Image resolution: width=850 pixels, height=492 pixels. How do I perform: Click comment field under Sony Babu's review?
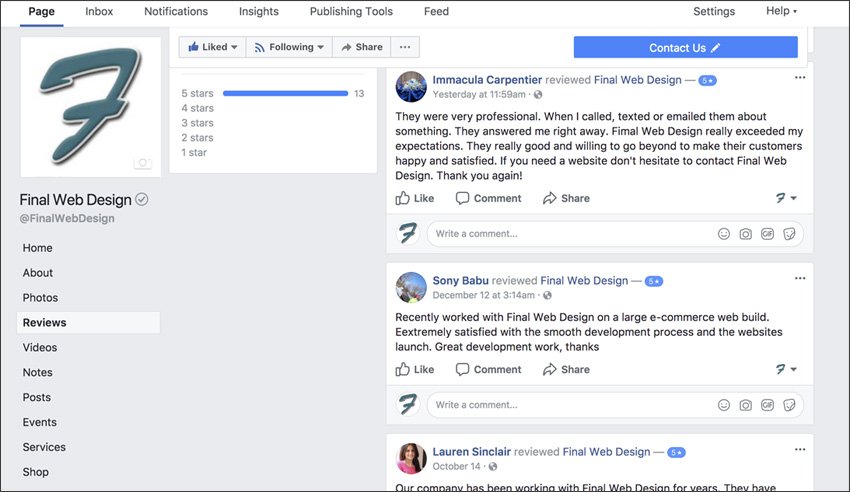[x=615, y=405]
